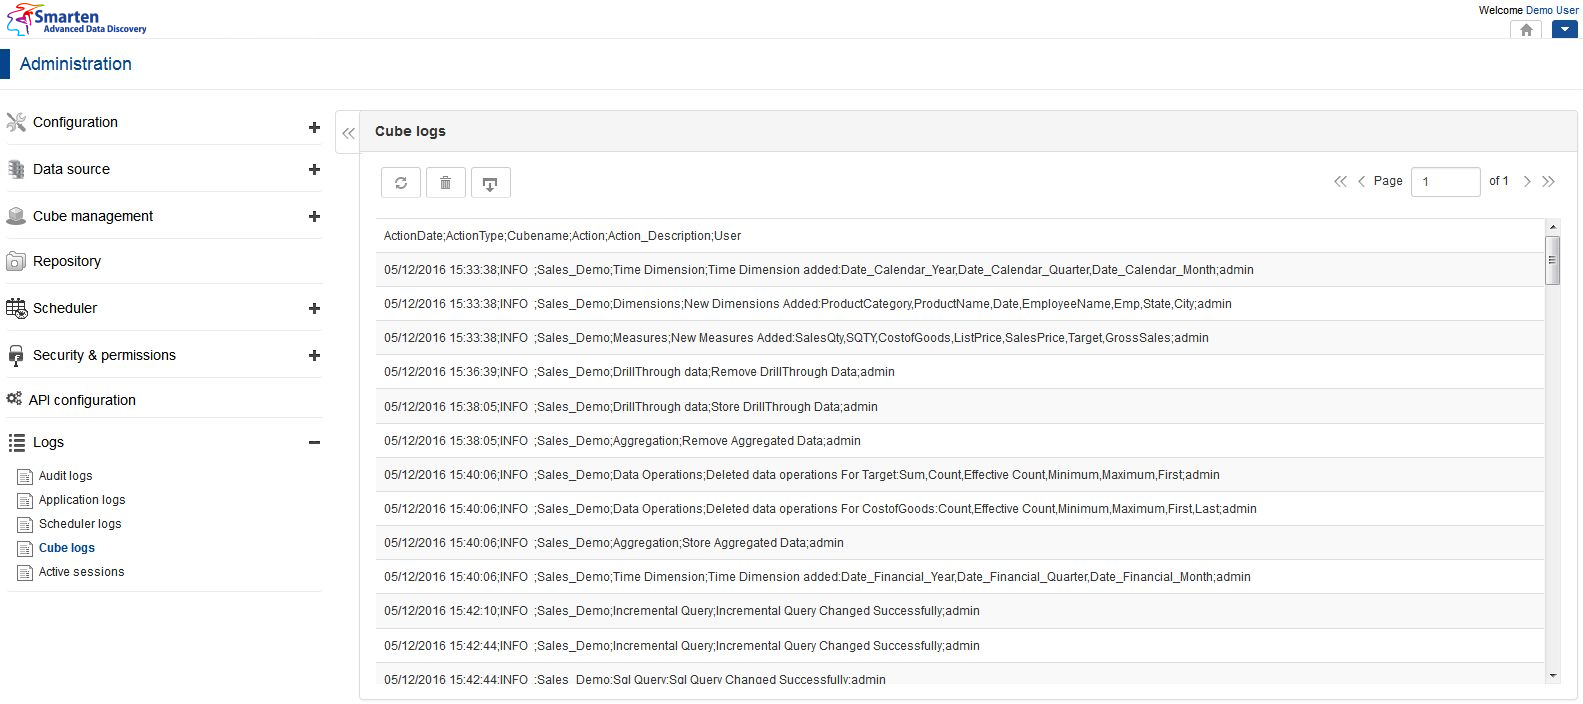Click the page number input field
The image size is (1583, 704).
click(x=1445, y=182)
